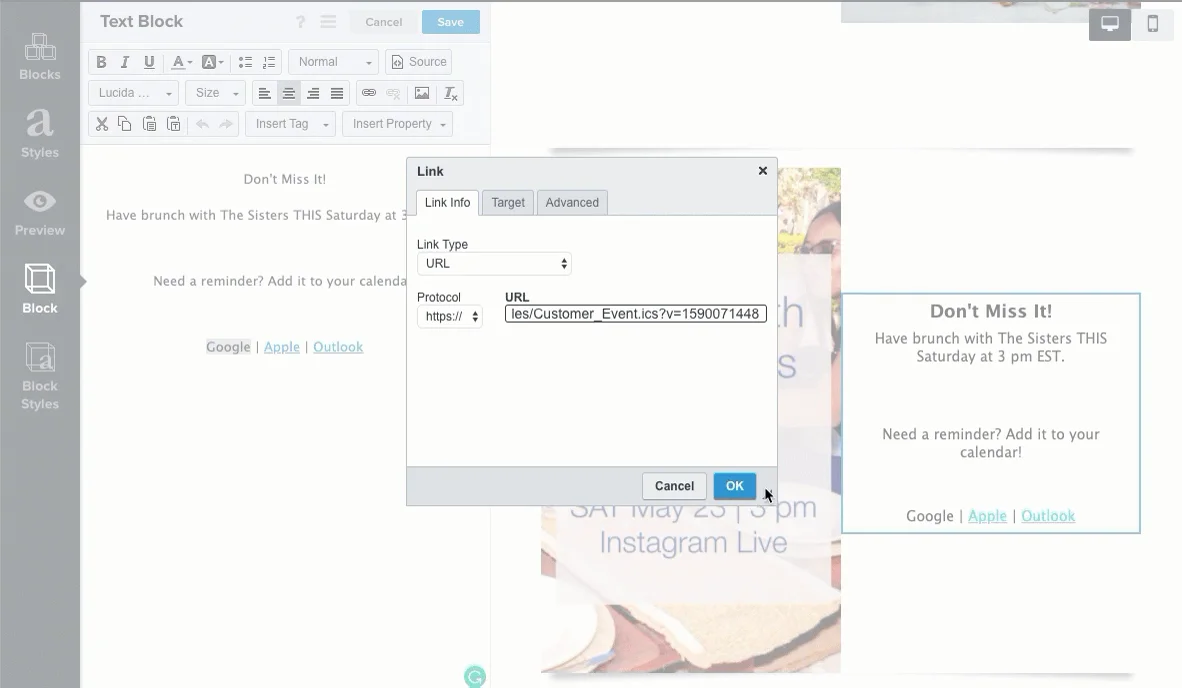Cancel the Text Block editing
Image resolution: width=1182 pixels, height=688 pixels.
pyautogui.click(x=384, y=22)
